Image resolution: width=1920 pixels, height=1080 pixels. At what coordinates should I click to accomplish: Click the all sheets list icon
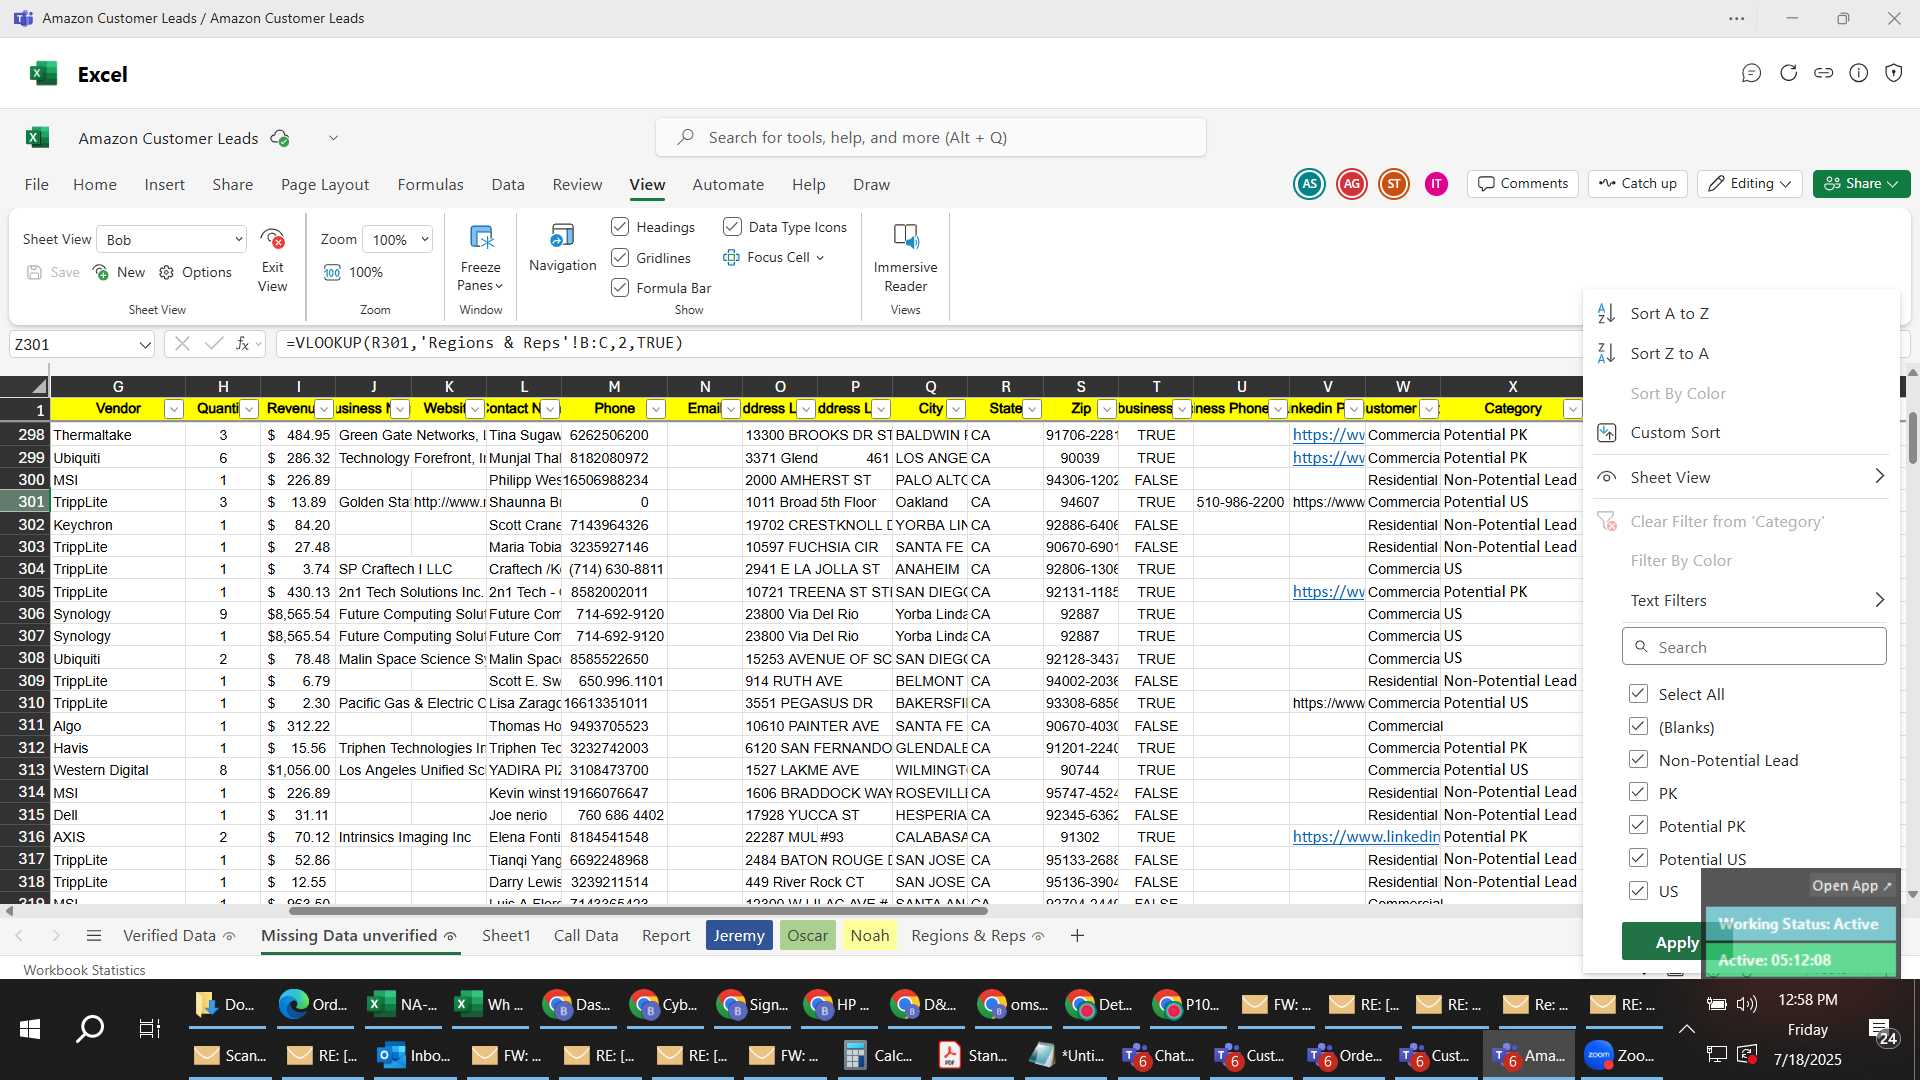(94, 935)
